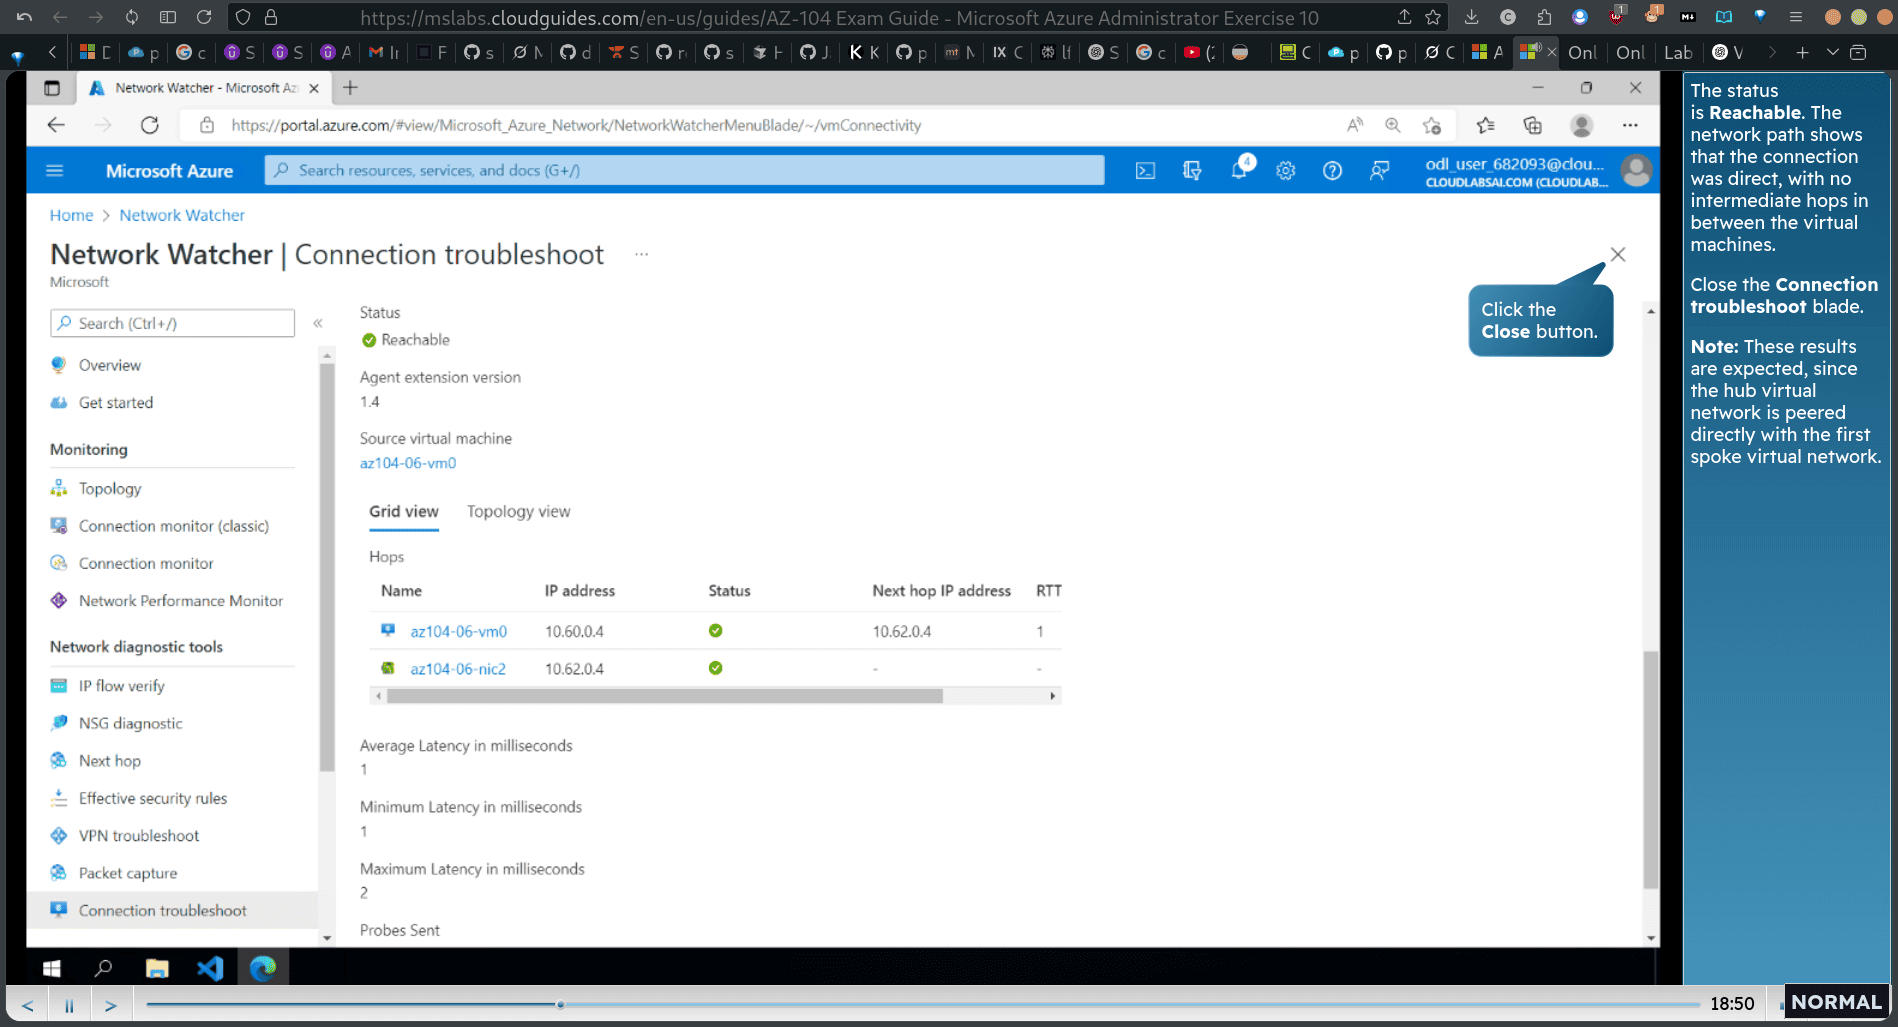Open Windows Start menu
Screen dimensions: 1898x1027
click(52, 968)
